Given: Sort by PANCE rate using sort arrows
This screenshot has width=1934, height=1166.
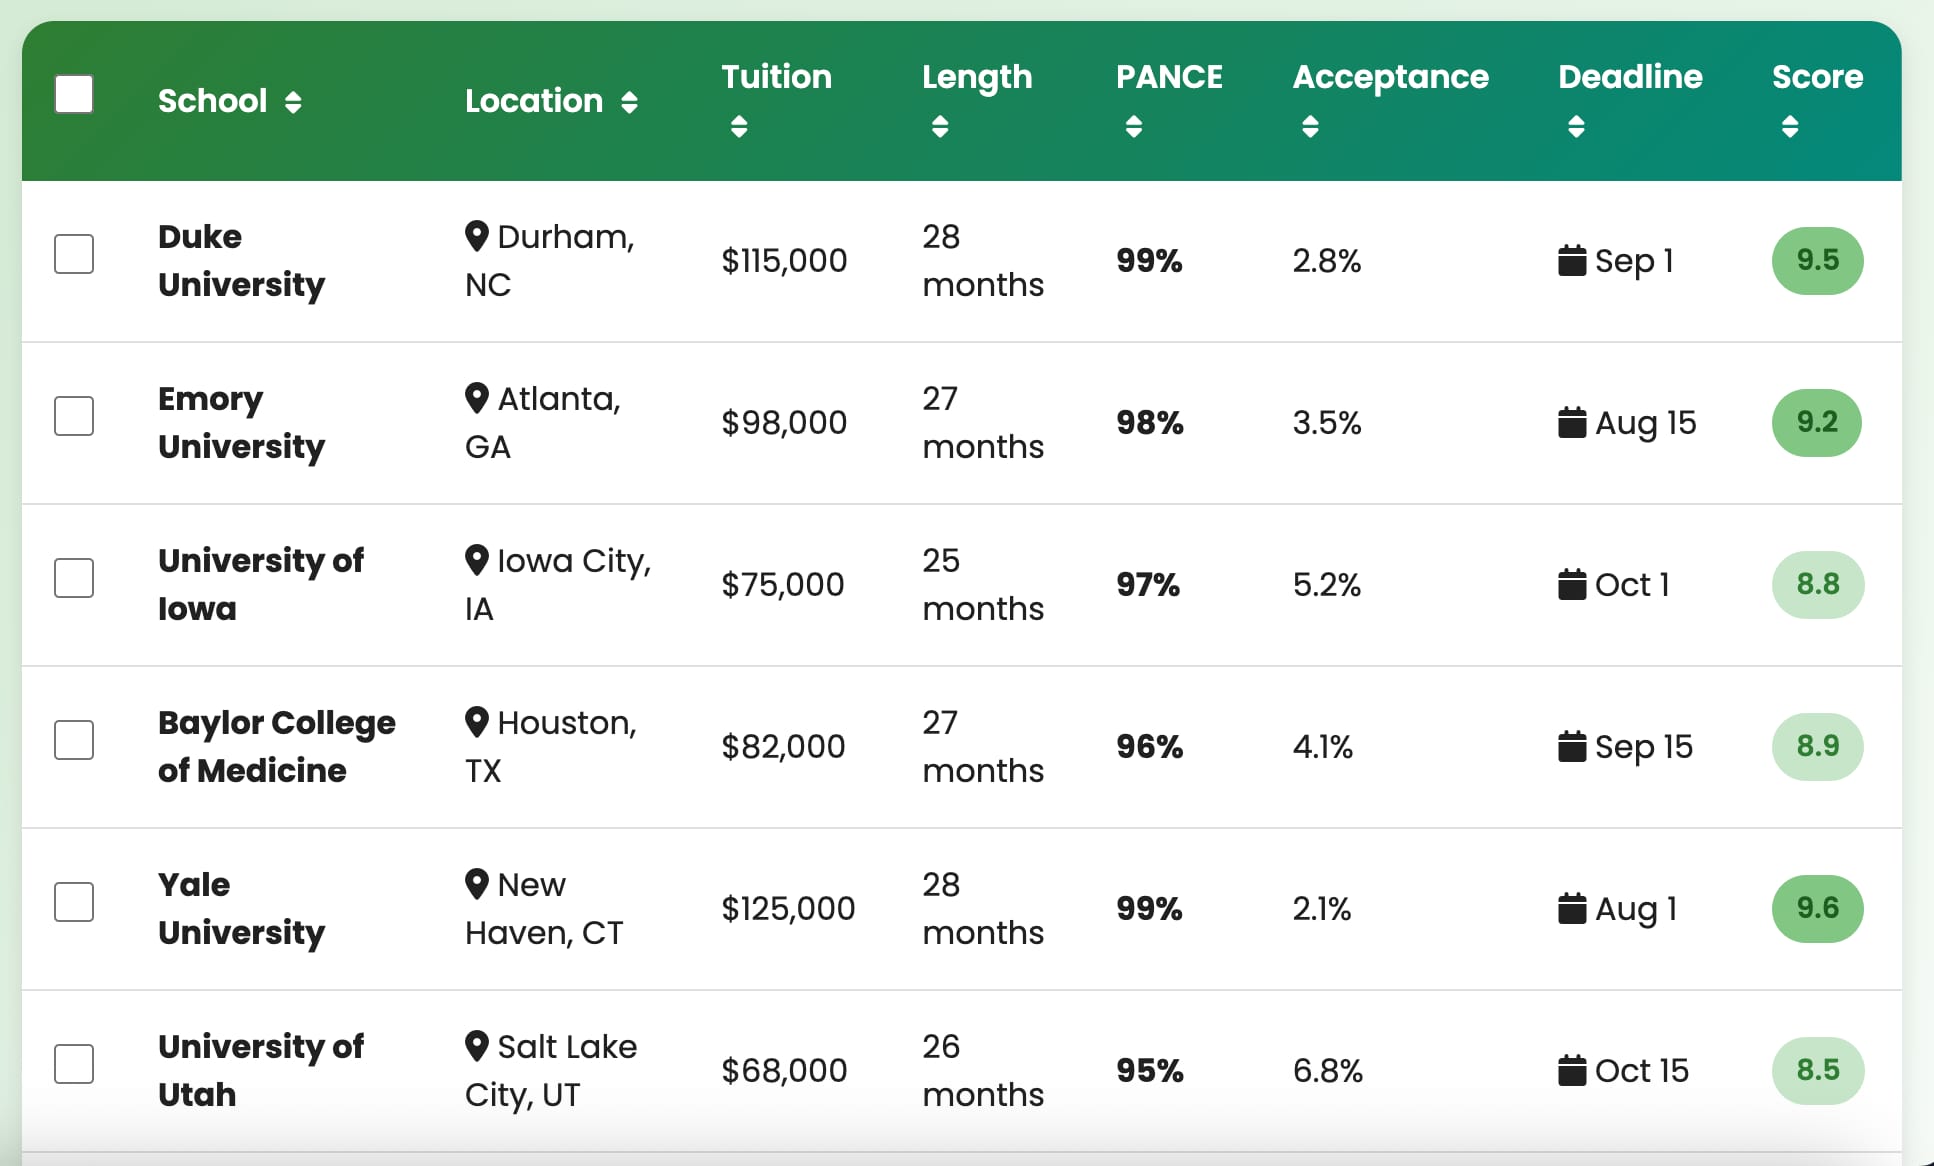Looking at the screenshot, I should pyautogui.click(x=1133, y=126).
